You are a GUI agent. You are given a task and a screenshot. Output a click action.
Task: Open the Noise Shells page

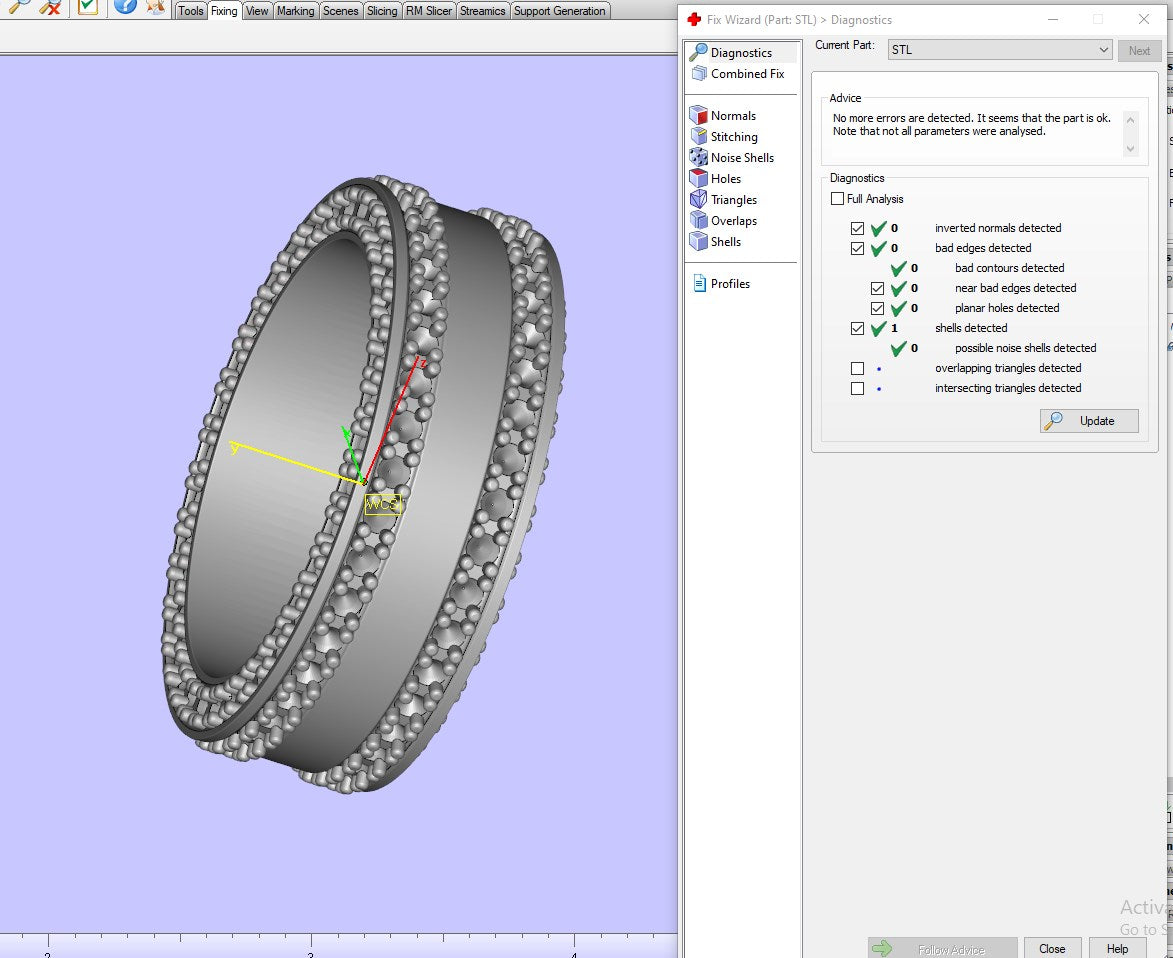pyautogui.click(x=741, y=158)
